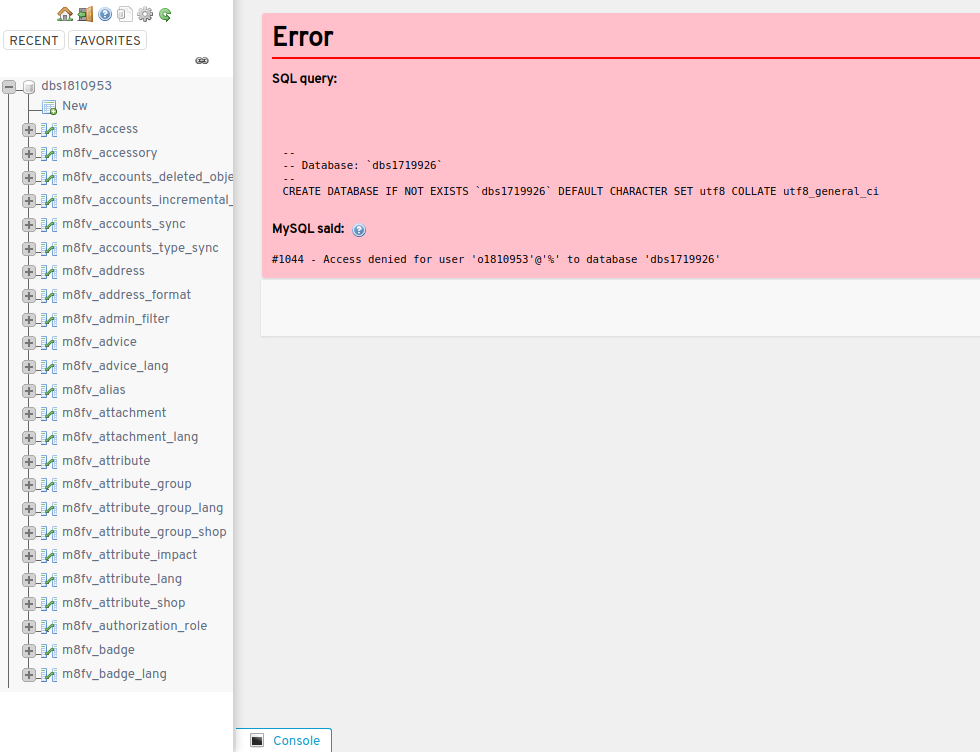This screenshot has height=752, width=980.
Task: Go to phpMyAdmin Home icon
Action: point(64,14)
